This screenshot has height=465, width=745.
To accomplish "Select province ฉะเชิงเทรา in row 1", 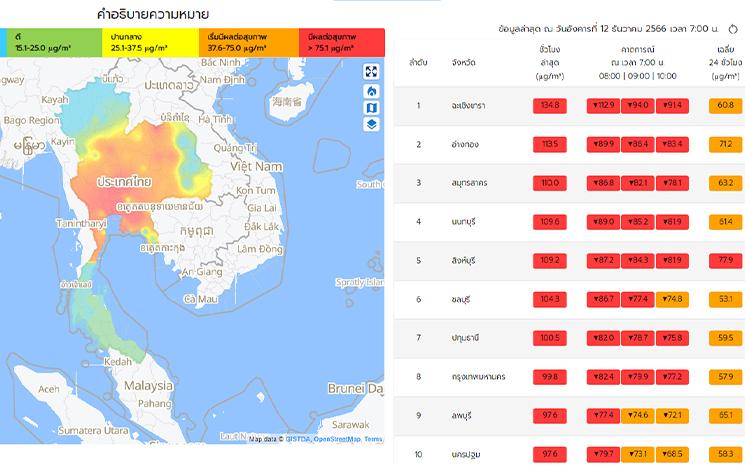I will (x=468, y=105).
